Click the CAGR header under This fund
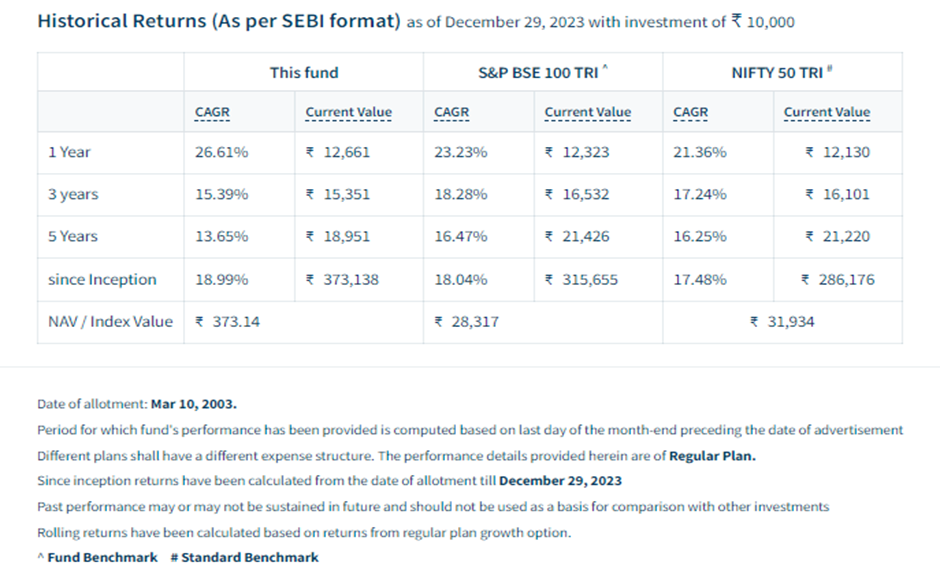The height and width of the screenshot is (573, 940). (x=211, y=112)
